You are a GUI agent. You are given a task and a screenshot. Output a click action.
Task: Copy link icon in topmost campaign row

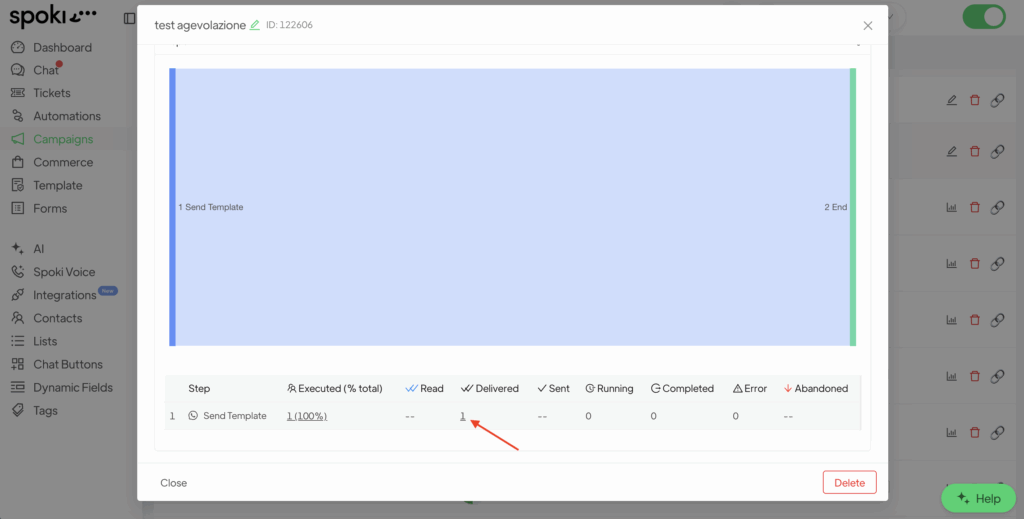pyautogui.click(x=997, y=100)
